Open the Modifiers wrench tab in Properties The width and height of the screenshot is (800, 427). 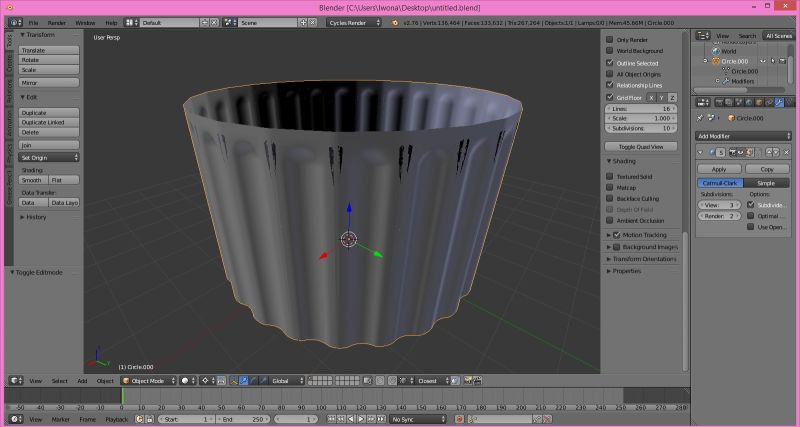pyautogui.click(x=779, y=103)
